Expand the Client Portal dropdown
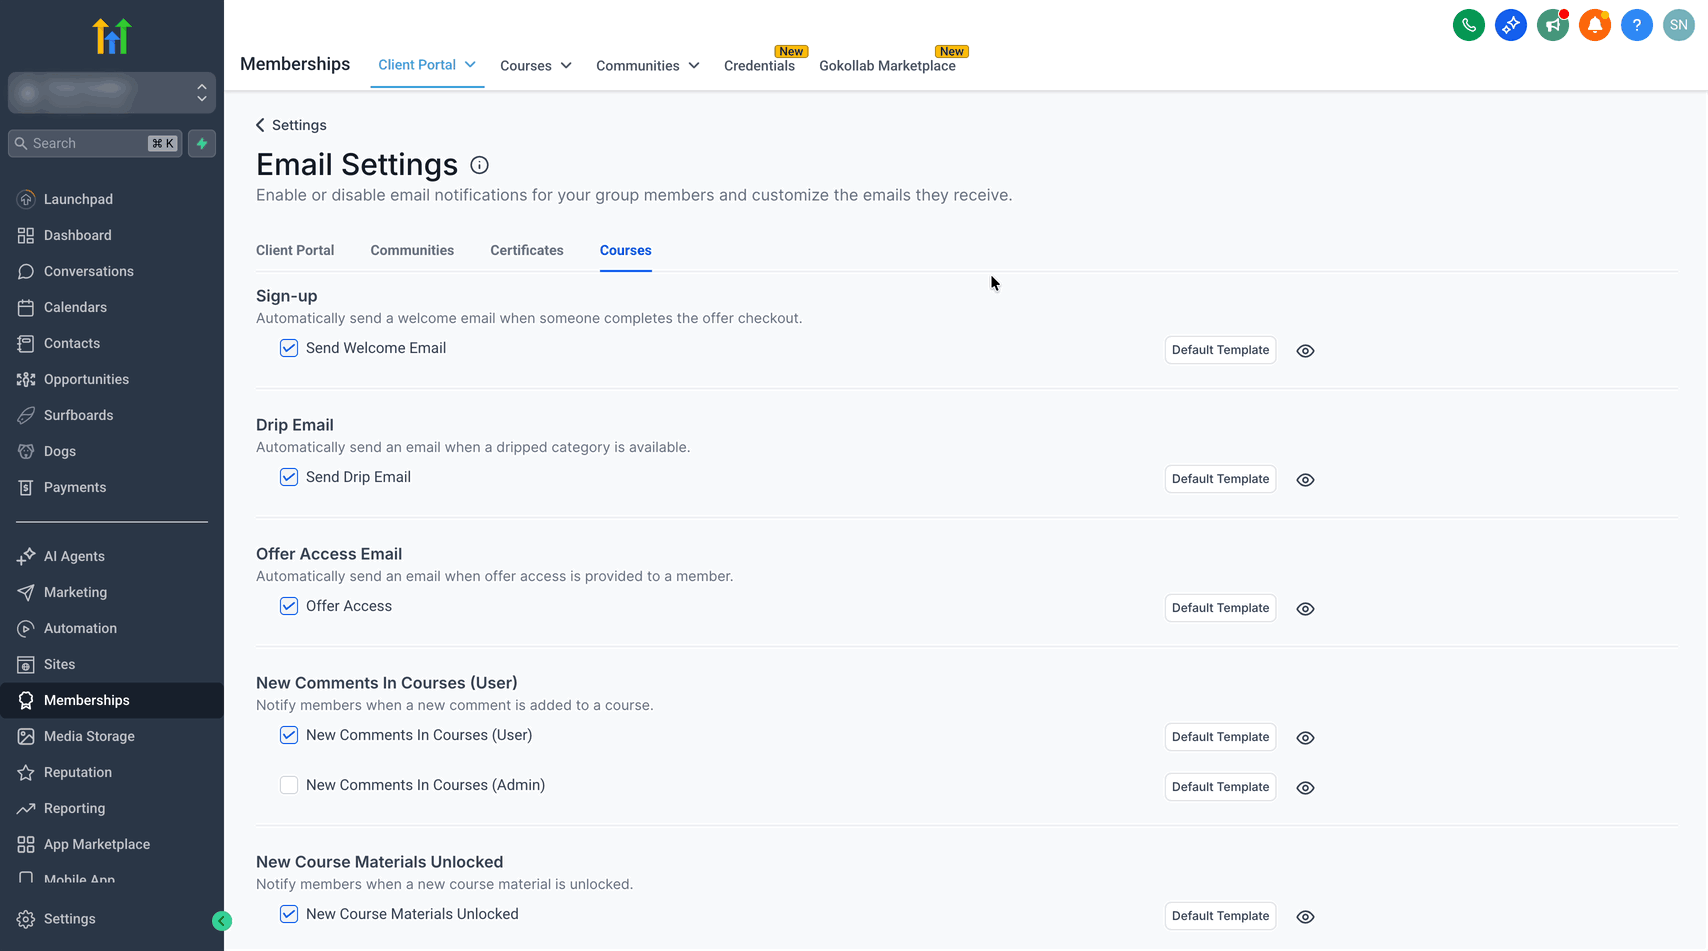 point(427,65)
